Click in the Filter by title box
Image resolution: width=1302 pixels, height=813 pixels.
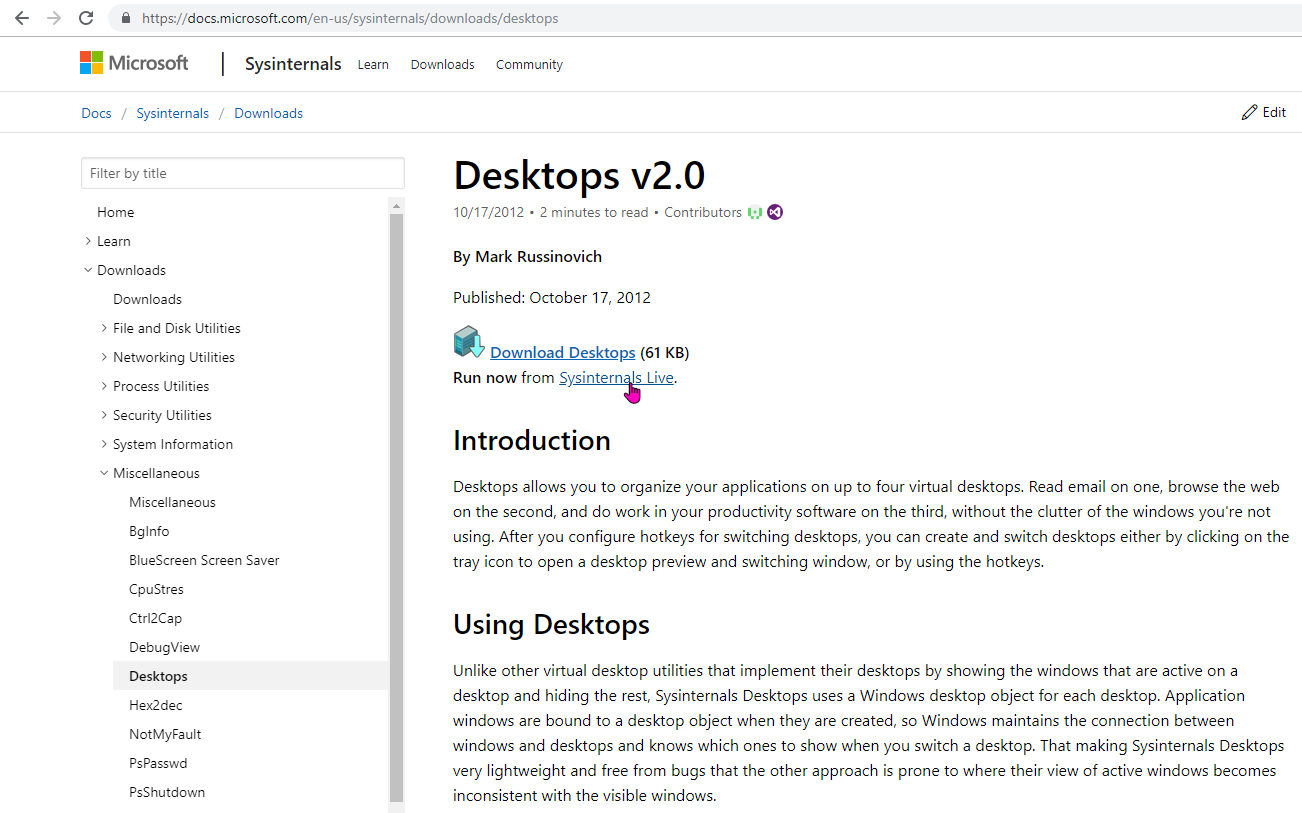[x=243, y=173]
